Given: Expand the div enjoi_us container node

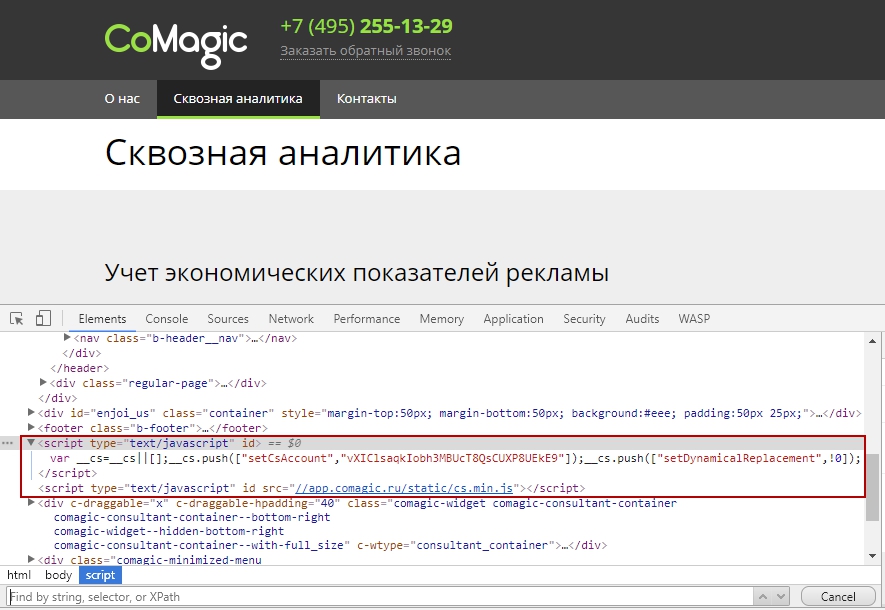Looking at the screenshot, I should pyautogui.click(x=31, y=412).
